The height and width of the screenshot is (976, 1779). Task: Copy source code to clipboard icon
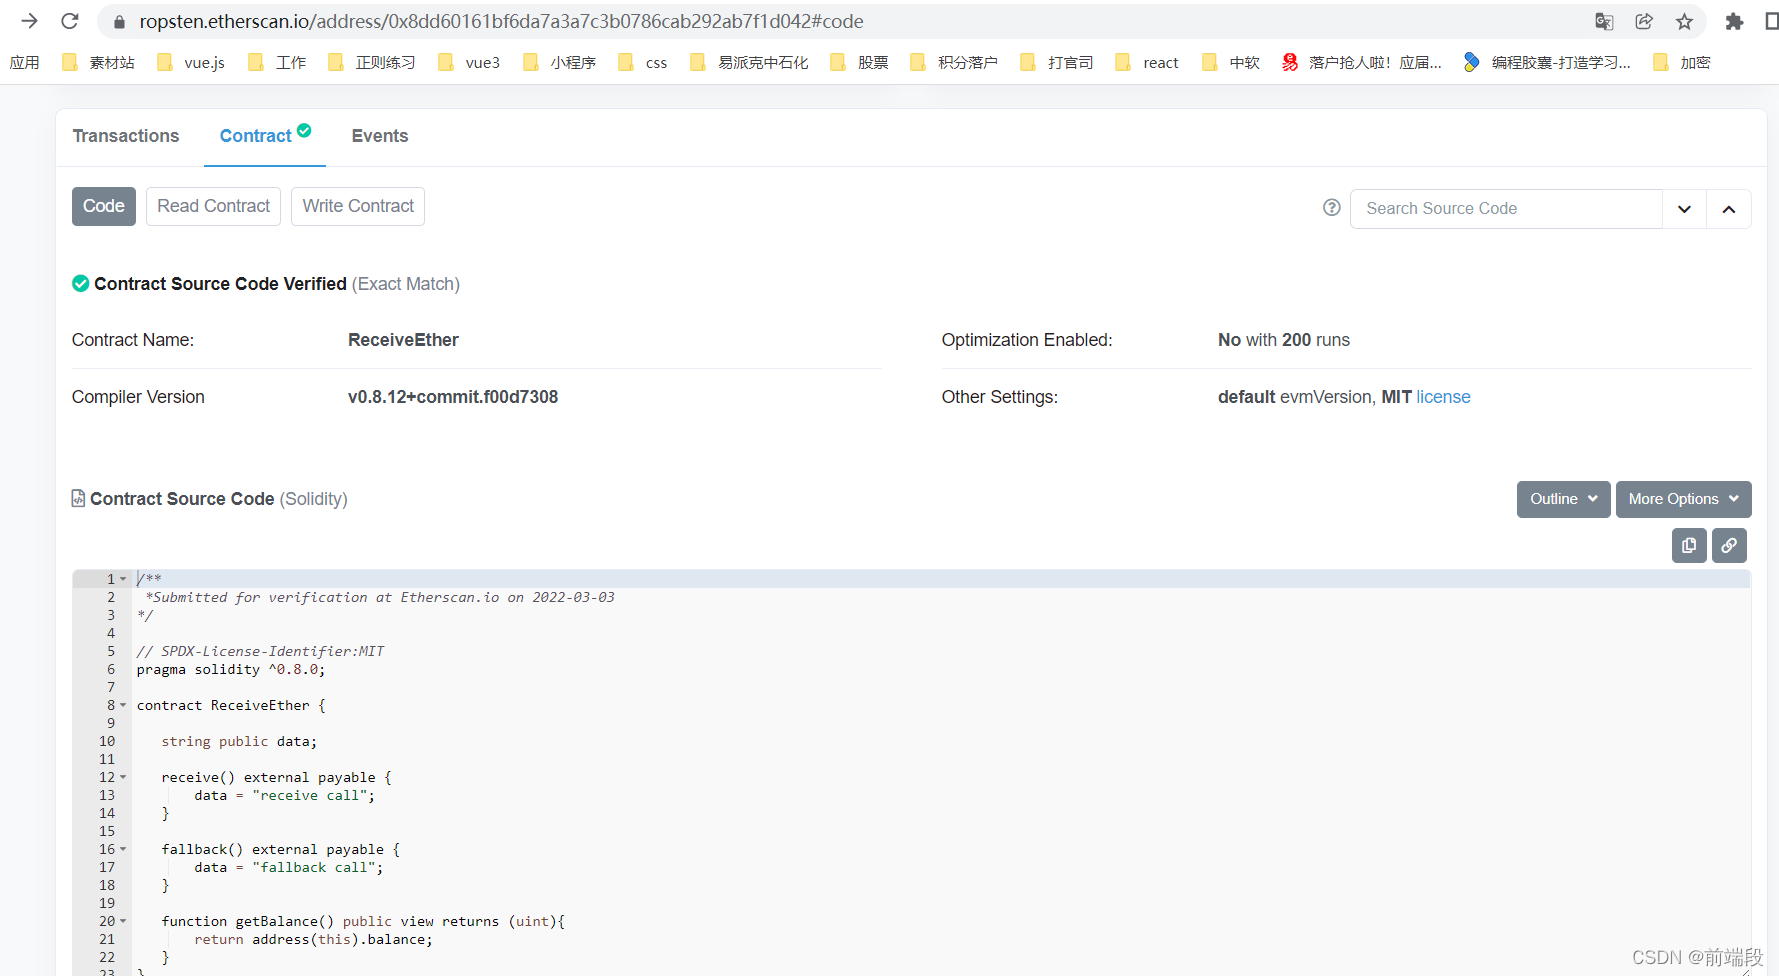click(1689, 546)
